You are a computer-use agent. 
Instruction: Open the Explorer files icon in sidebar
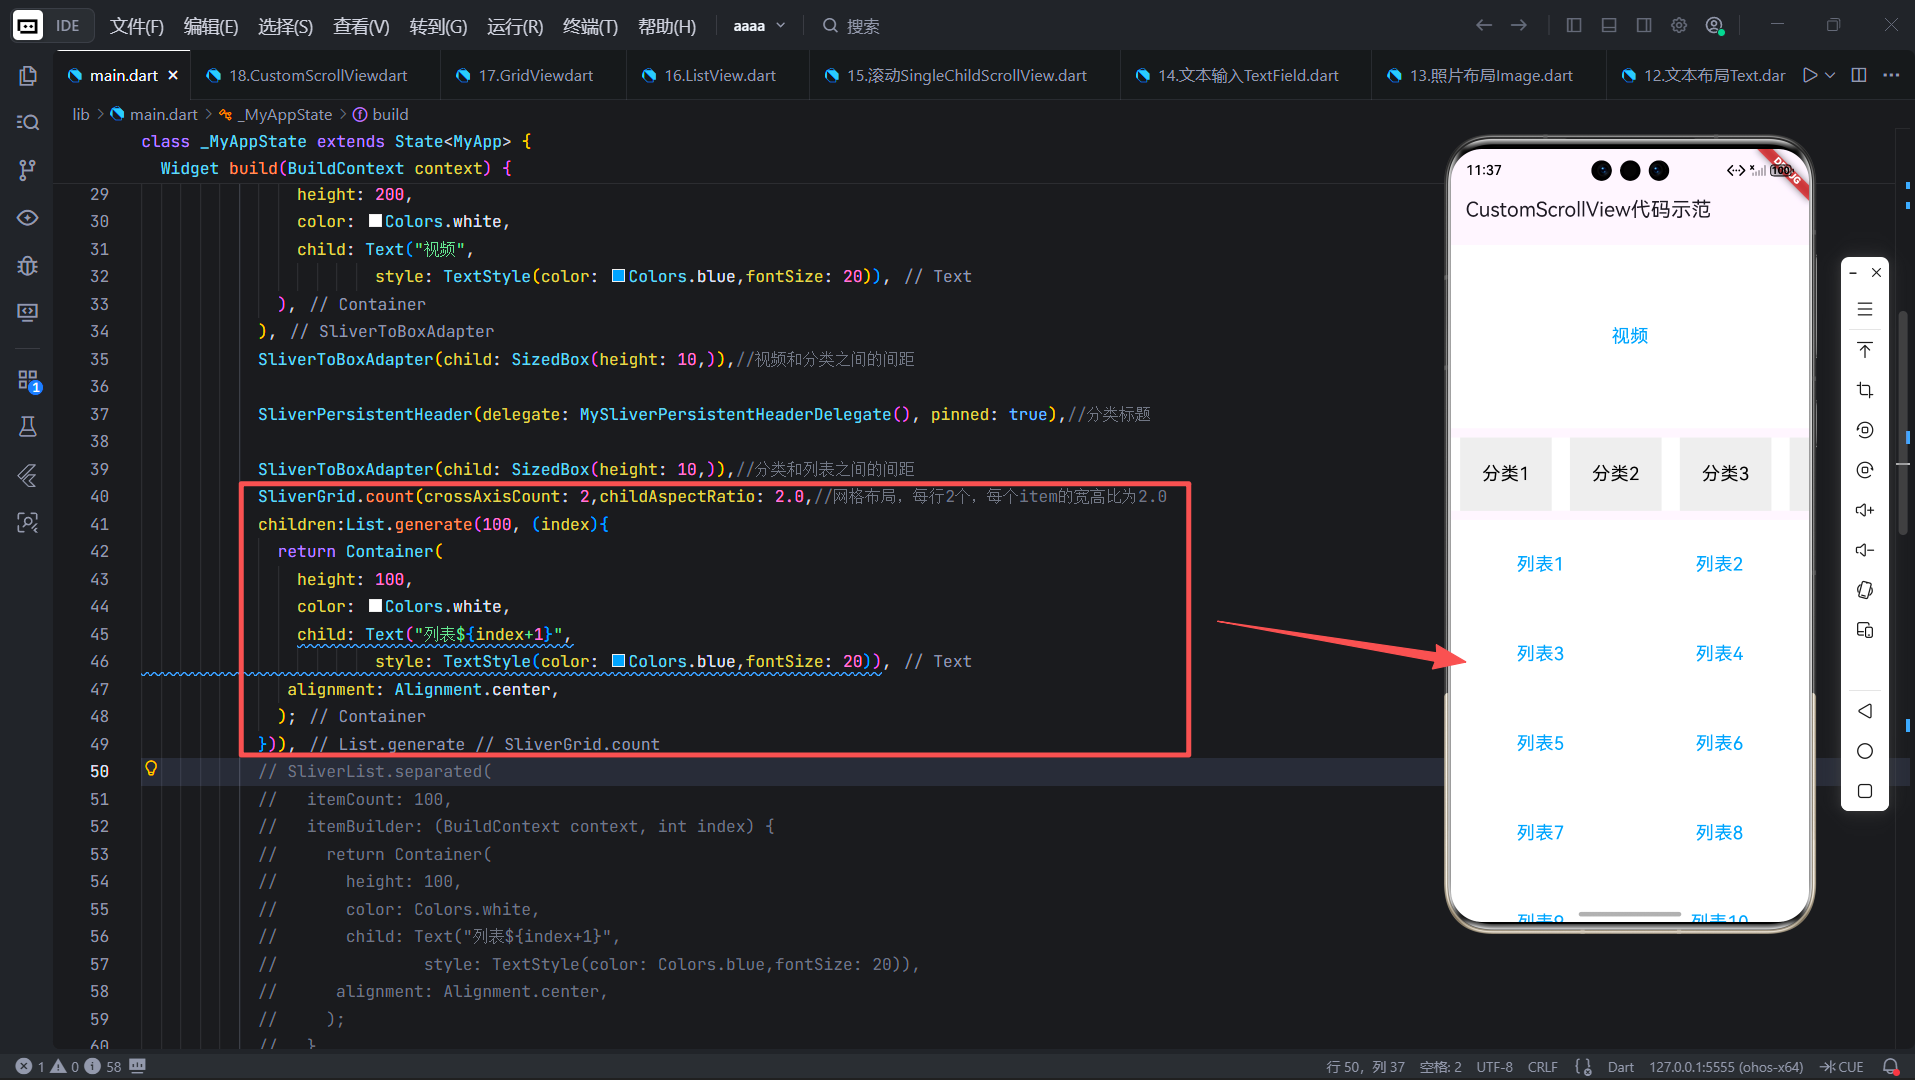pyautogui.click(x=28, y=76)
